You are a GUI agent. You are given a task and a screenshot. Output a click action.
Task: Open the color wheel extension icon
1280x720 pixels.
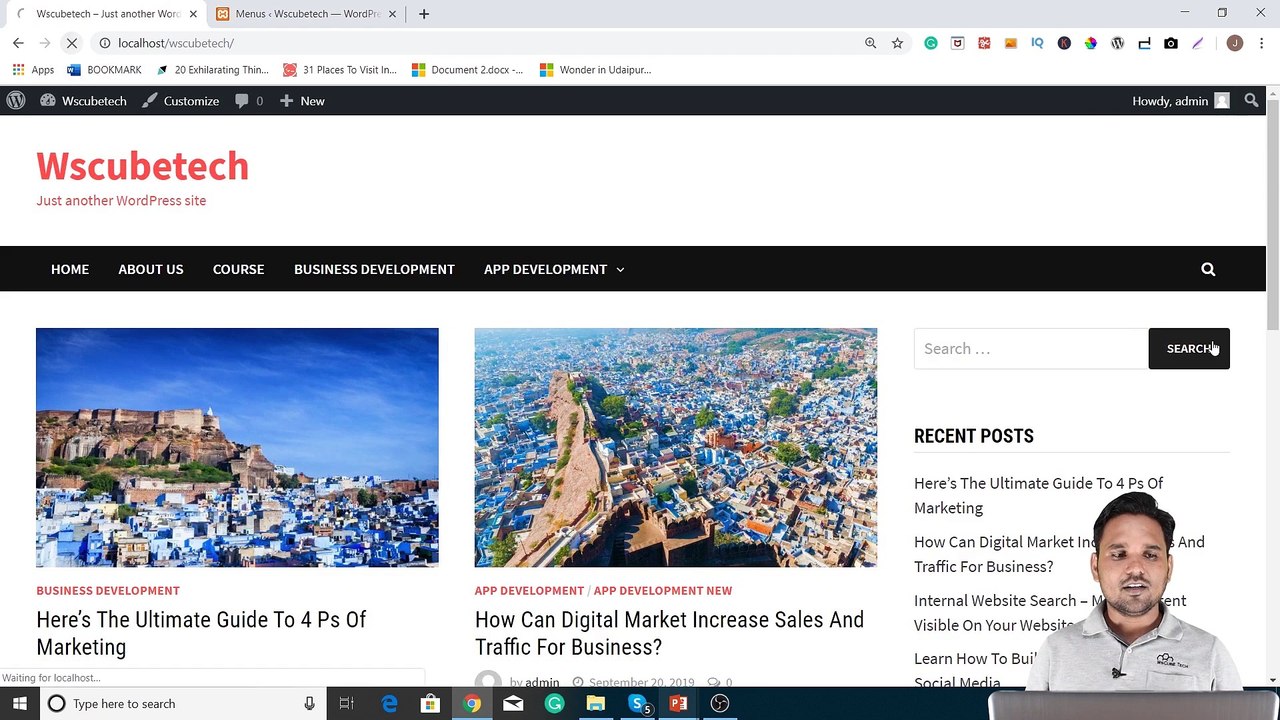[1091, 43]
